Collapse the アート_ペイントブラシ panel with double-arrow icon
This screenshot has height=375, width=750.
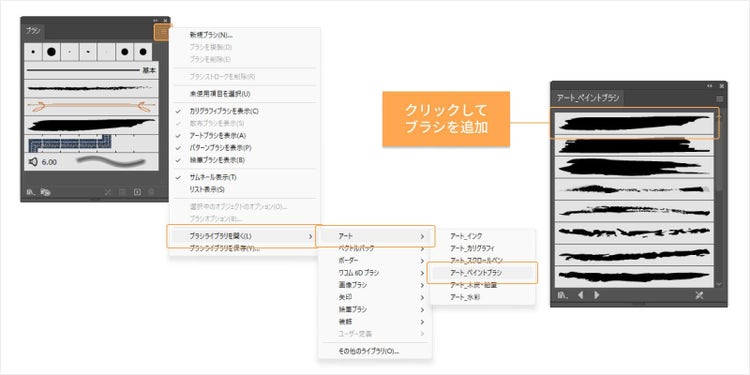tap(710, 86)
